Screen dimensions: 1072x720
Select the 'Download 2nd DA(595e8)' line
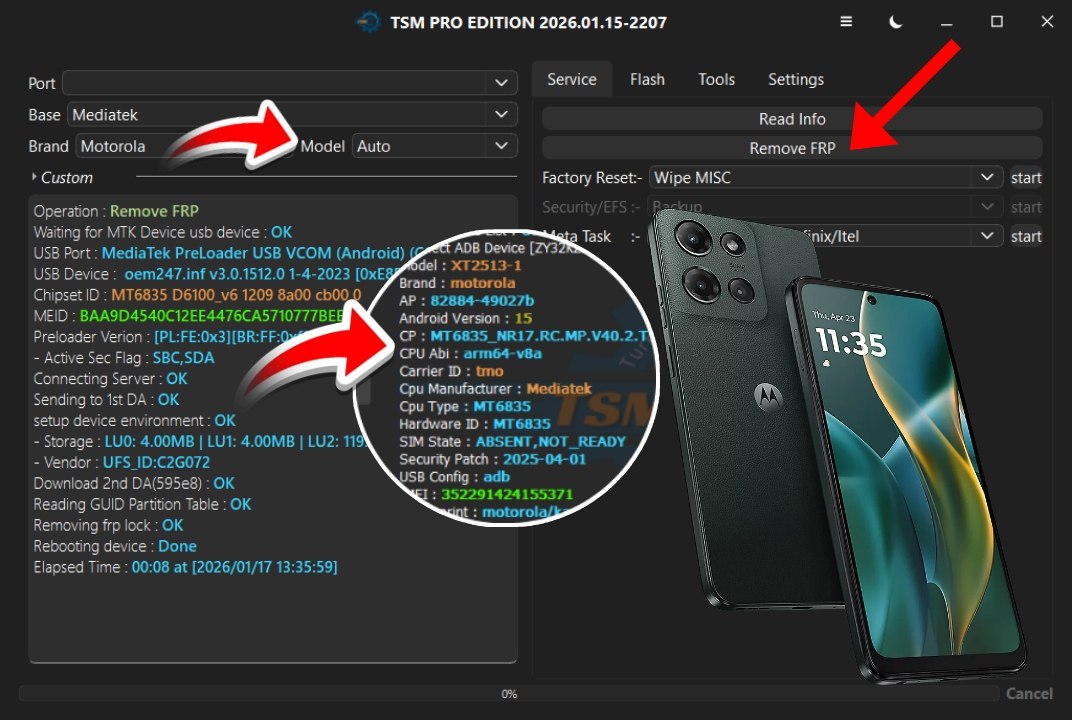pos(134,483)
